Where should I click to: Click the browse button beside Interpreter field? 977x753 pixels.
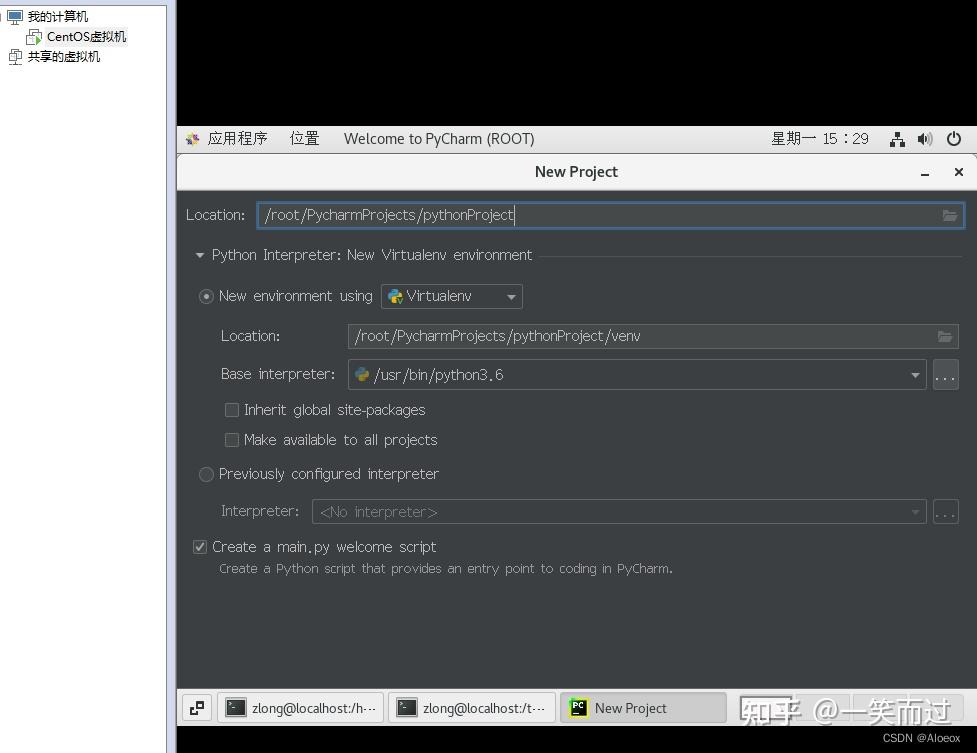pyautogui.click(x=945, y=511)
